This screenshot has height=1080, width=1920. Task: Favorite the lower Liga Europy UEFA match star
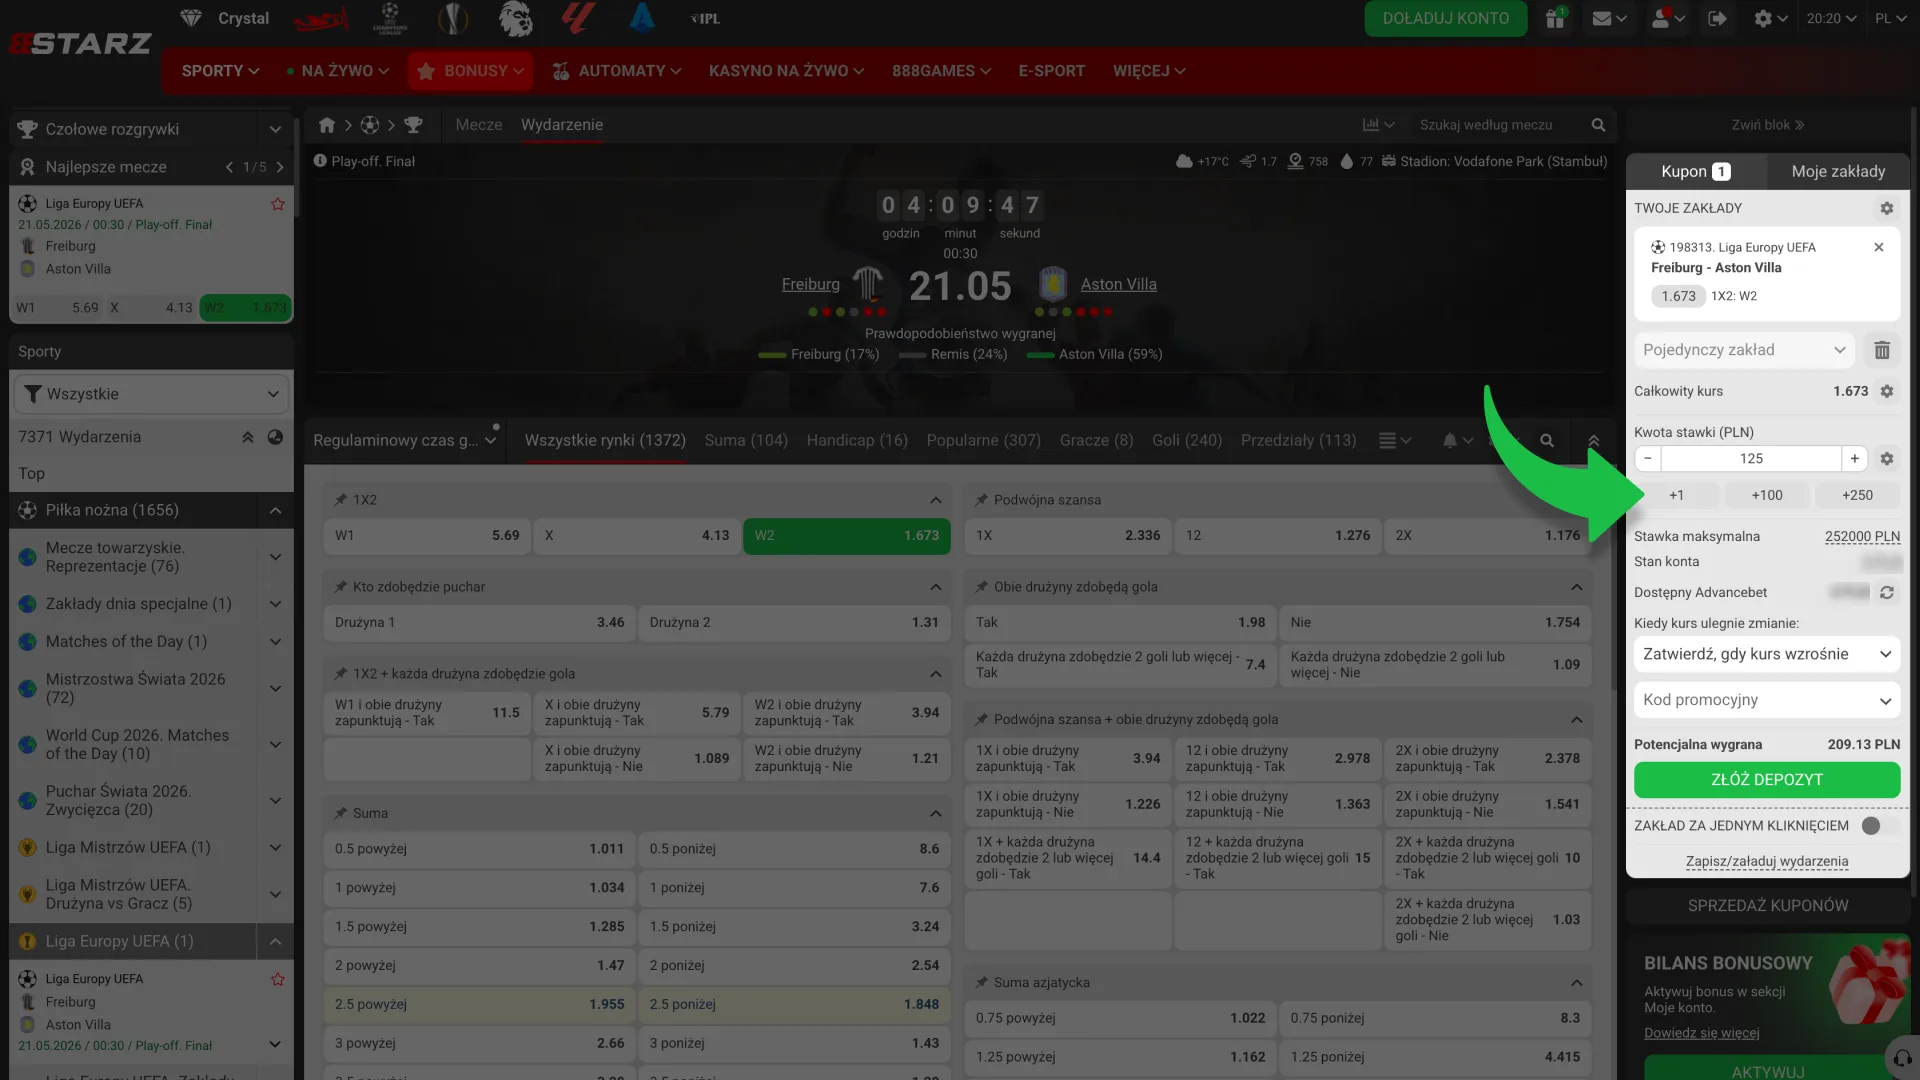pos(278,979)
